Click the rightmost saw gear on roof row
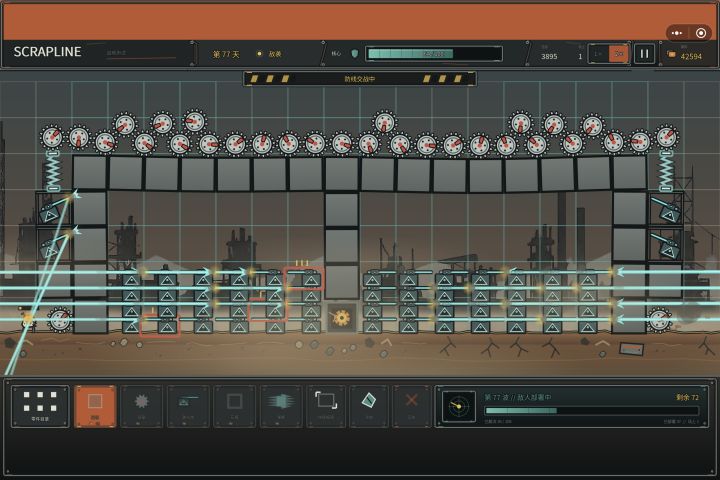Screen dimensions: 720x480 pos(667,136)
